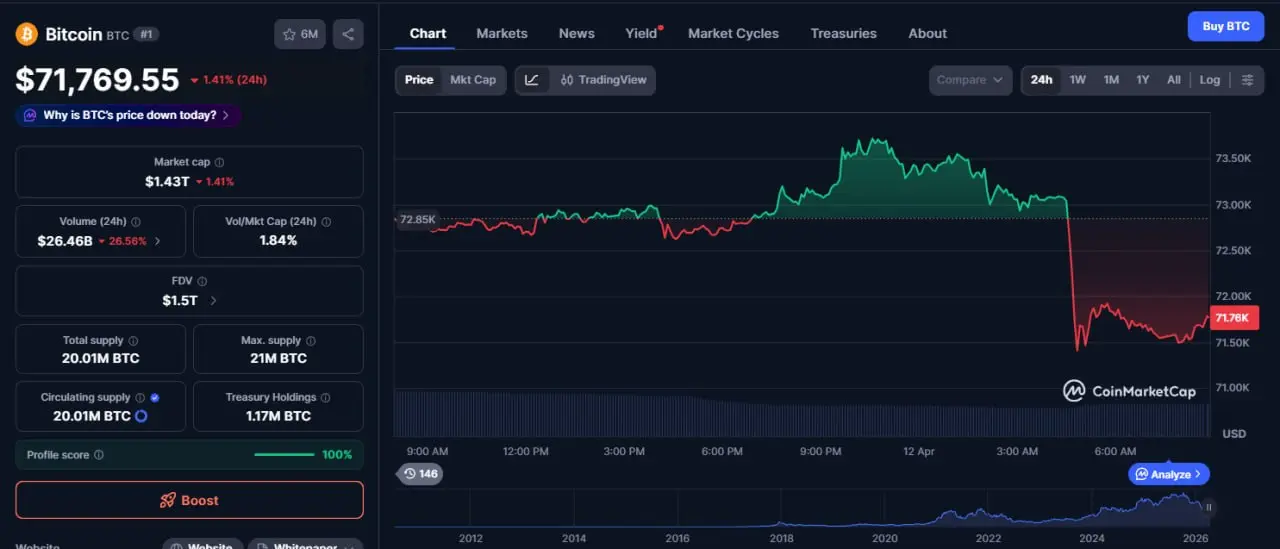Open chart settings sliders icon

point(1247,80)
